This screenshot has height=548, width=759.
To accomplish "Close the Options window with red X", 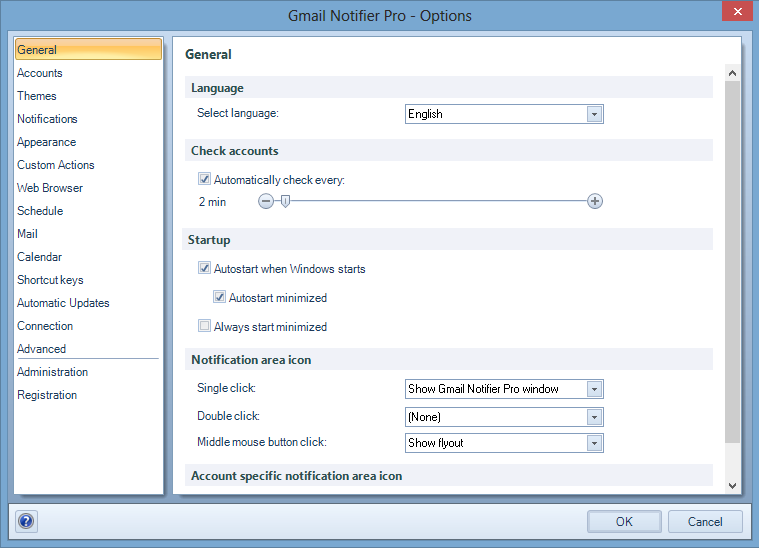I will pos(737,11).
